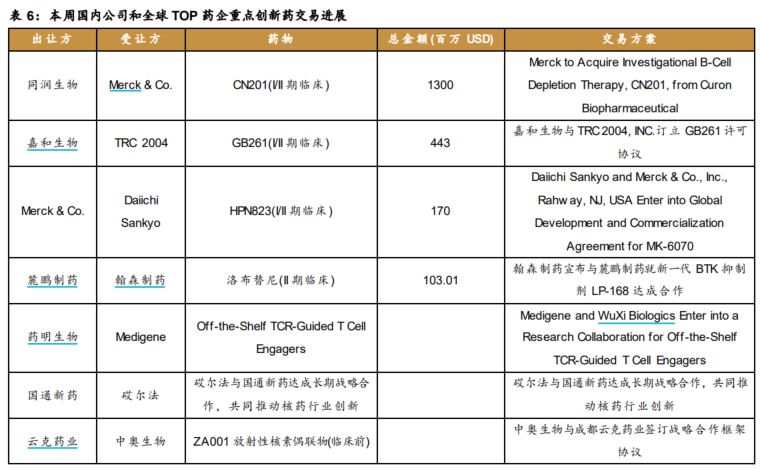Click the 交易方案 column header

629,39
